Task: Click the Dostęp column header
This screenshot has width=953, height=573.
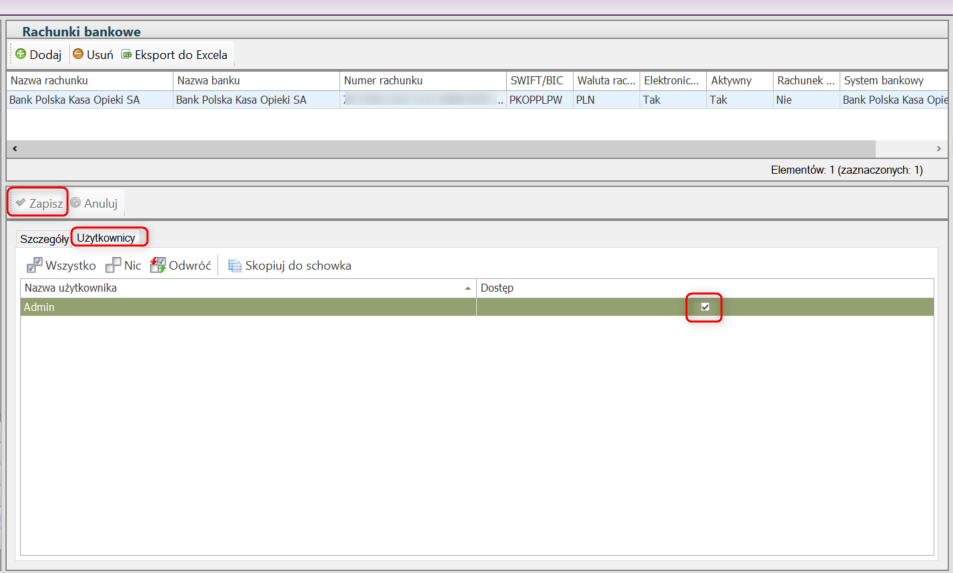Action: click(705, 288)
